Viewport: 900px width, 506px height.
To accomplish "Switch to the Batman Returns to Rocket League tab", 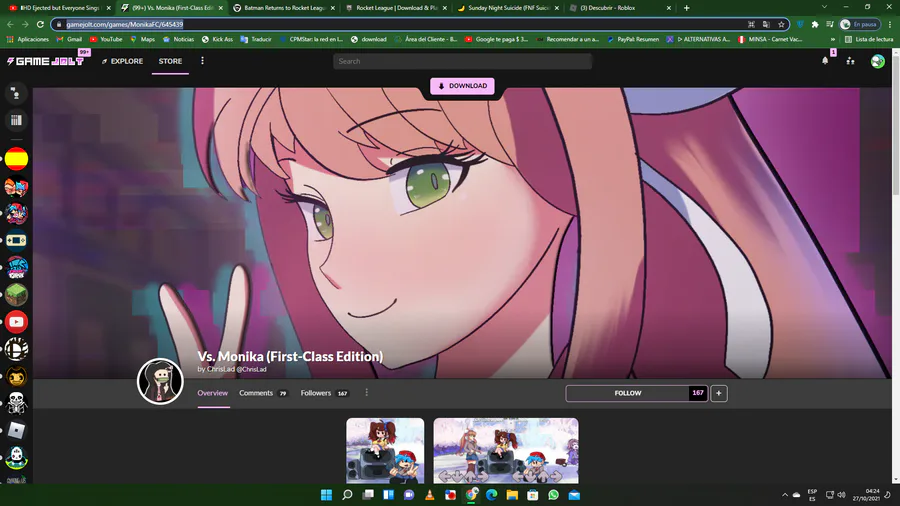I will pyautogui.click(x=285, y=8).
